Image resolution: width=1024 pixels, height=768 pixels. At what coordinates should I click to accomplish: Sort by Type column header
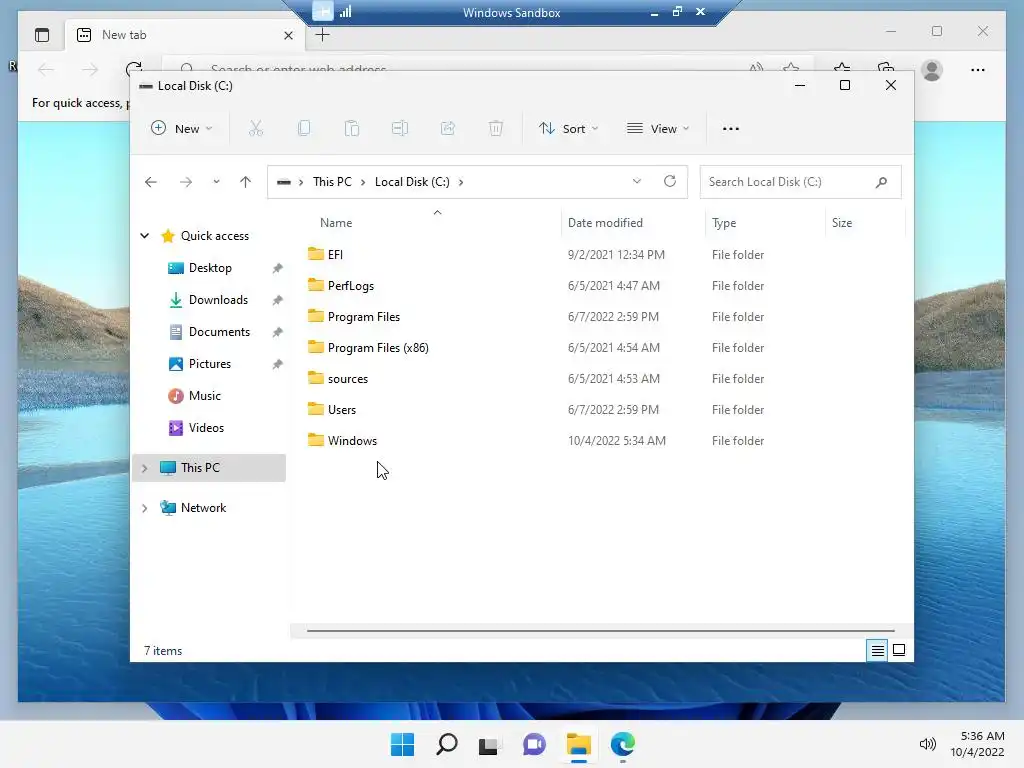(724, 223)
